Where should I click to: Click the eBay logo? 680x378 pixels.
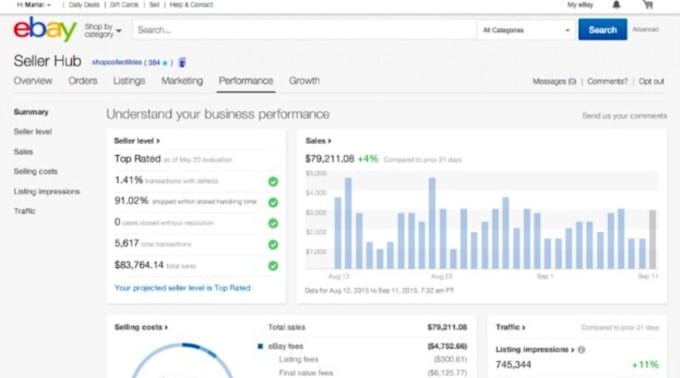pyautogui.click(x=45, y=29)
